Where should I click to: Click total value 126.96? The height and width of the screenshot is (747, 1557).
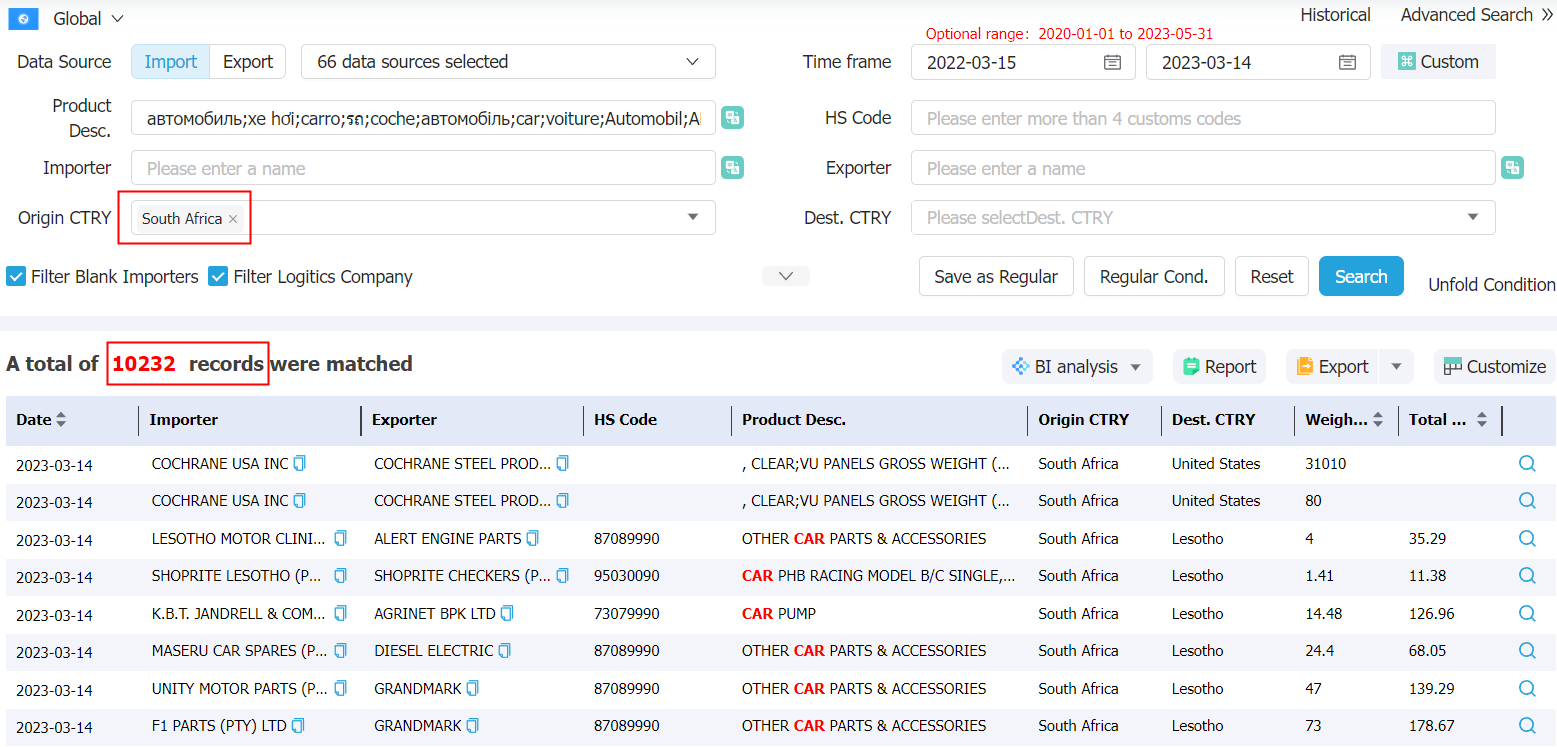coord(1432,614)
